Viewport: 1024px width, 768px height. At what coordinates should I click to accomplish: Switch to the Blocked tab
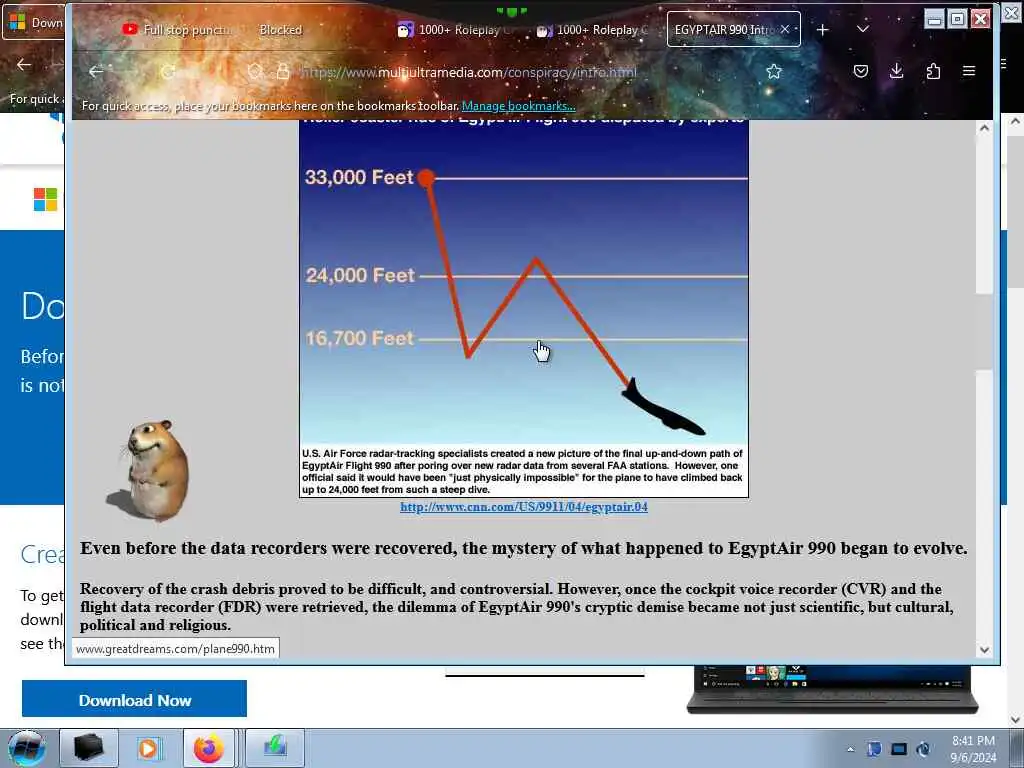click(x=281, y=29)
